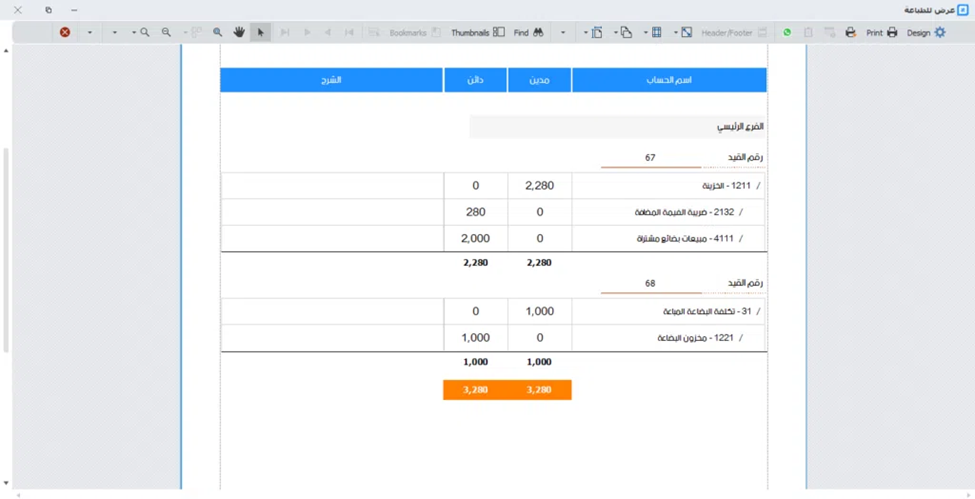Toggle the Thumbnails panel

point(478,32)
